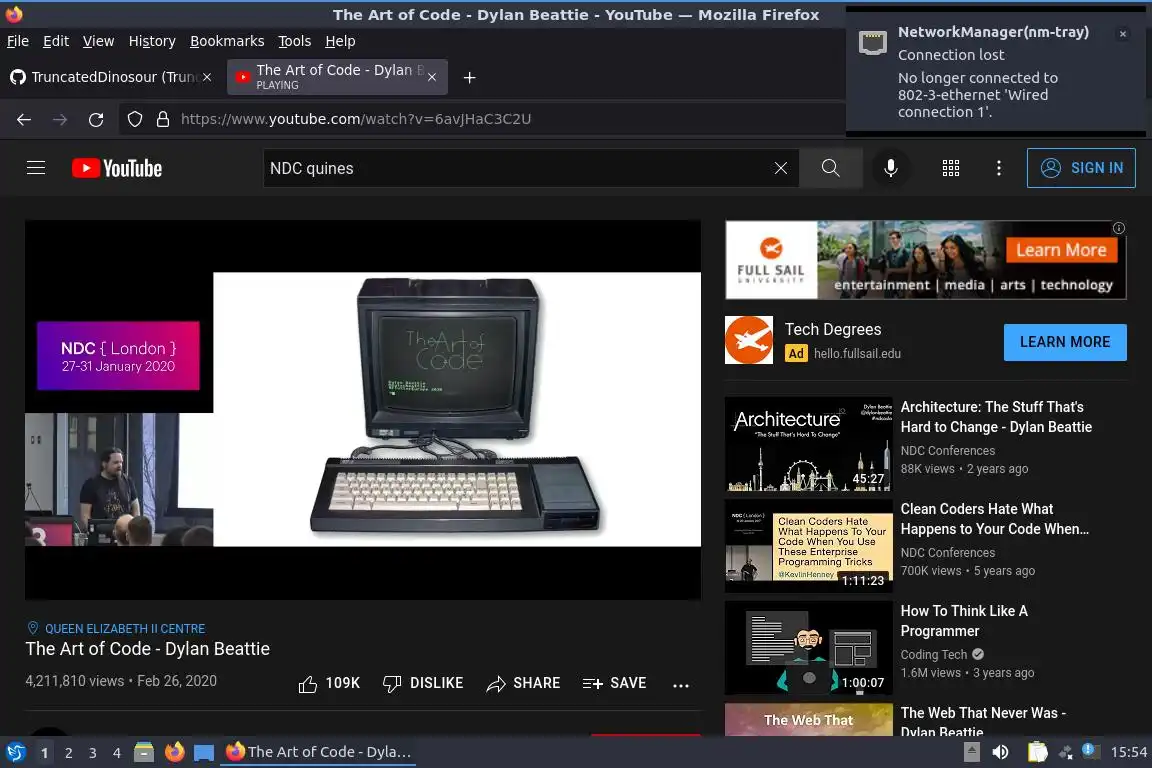Open the Bookmarks menu
The height and width of the screenshot is (768, 1152).
(227, 41)
